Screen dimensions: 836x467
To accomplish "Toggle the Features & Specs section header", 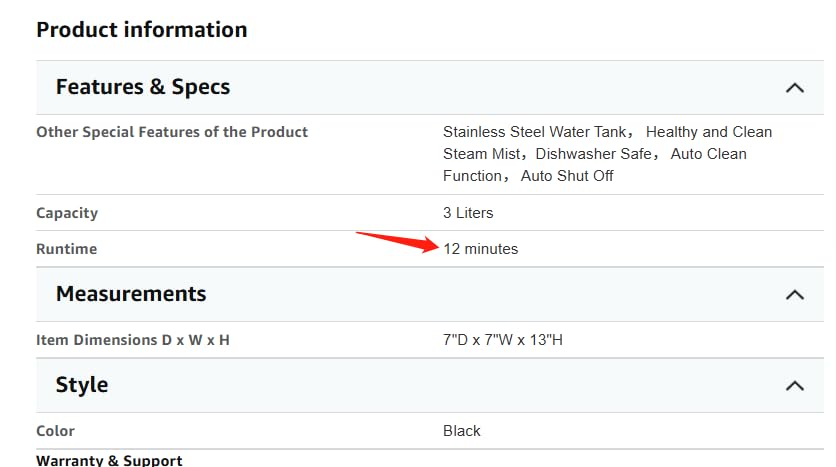I will click(x=143, y=87).
